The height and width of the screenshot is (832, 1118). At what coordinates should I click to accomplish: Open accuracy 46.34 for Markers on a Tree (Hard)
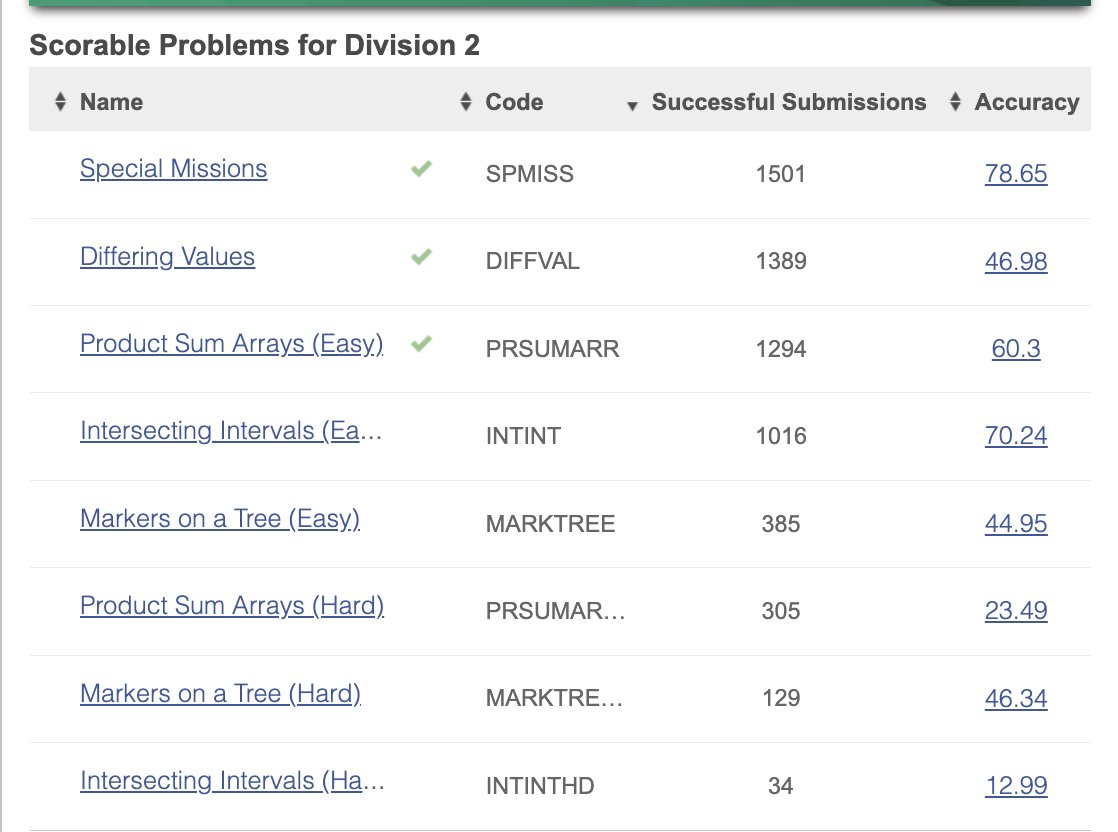1016,698
